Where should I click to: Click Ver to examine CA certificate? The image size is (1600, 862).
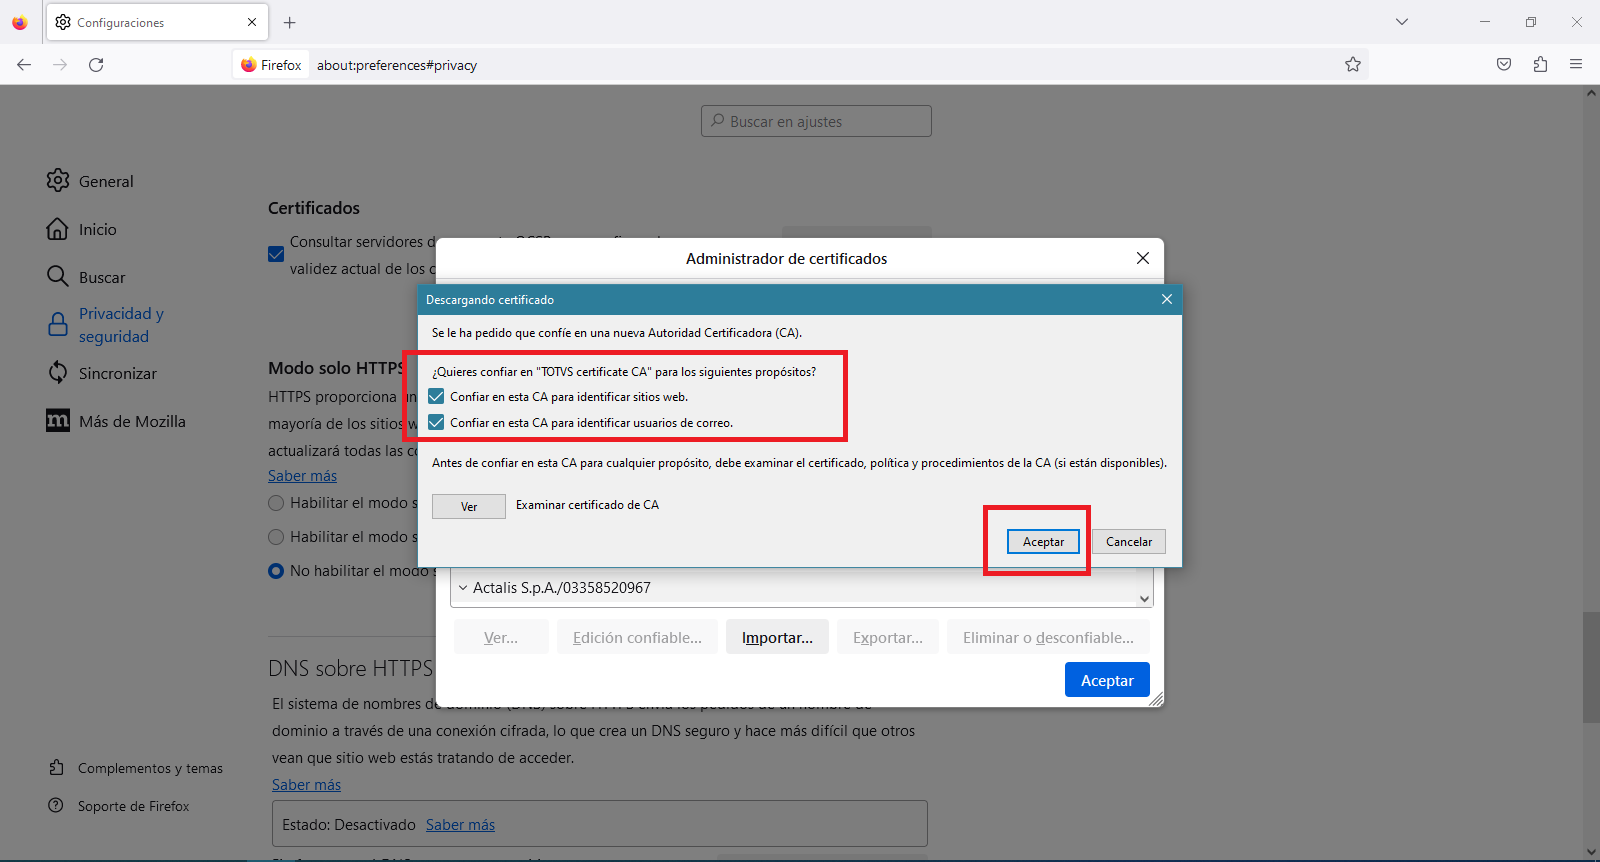[469, 506]
